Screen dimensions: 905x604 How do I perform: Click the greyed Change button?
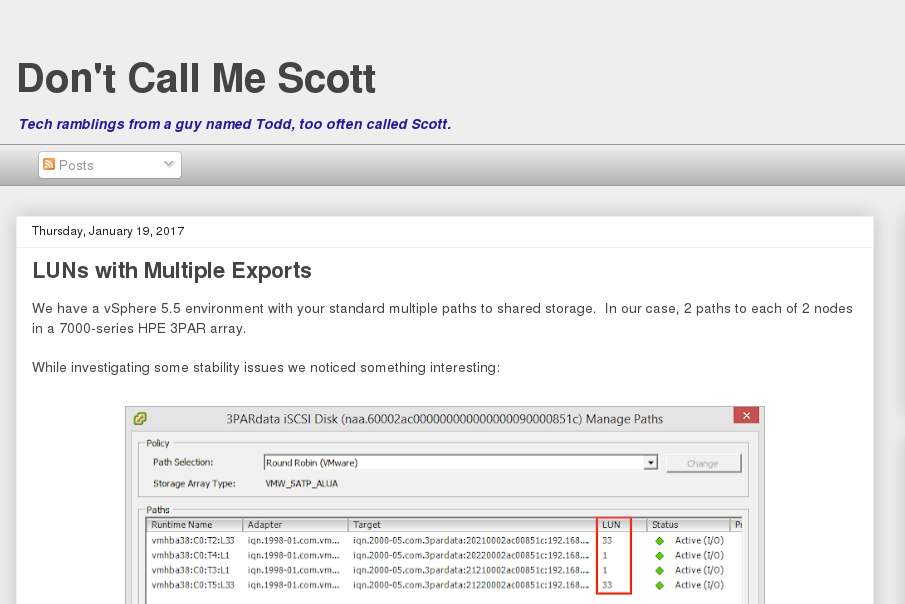tap(703, 463)
